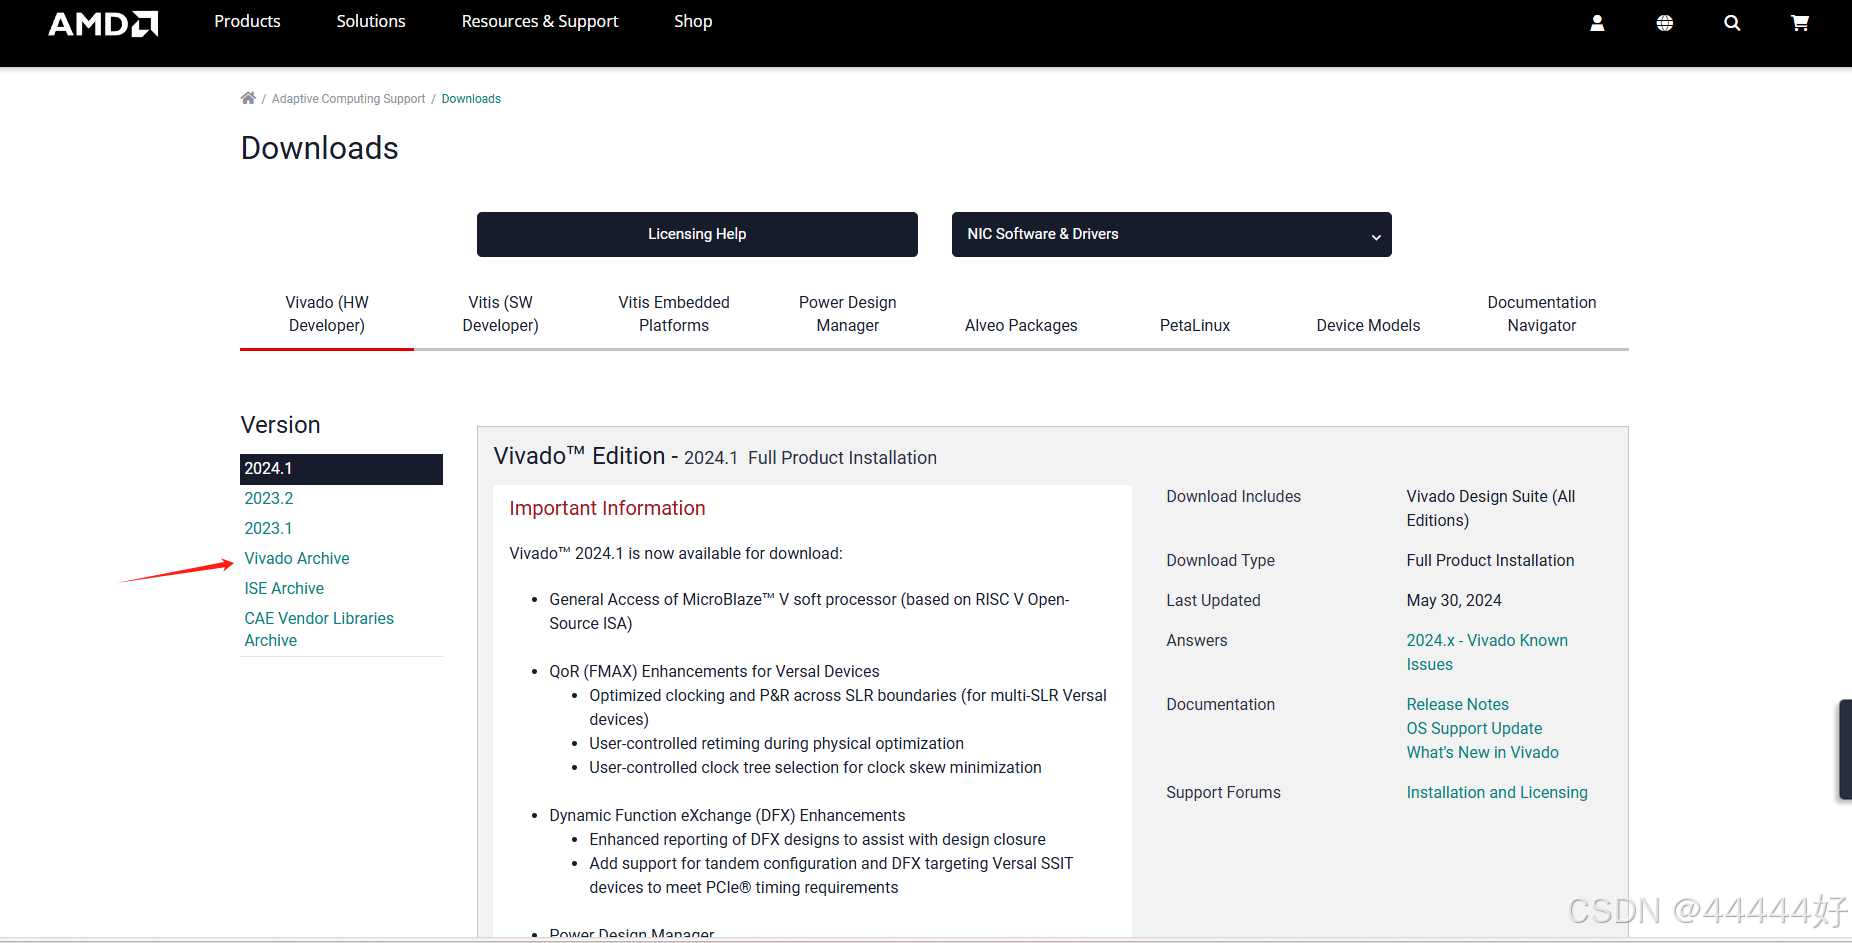The height and width of the screenshot is (943, 1852).
Task: Open the Vivado Archive link
Action: point(297,558)
